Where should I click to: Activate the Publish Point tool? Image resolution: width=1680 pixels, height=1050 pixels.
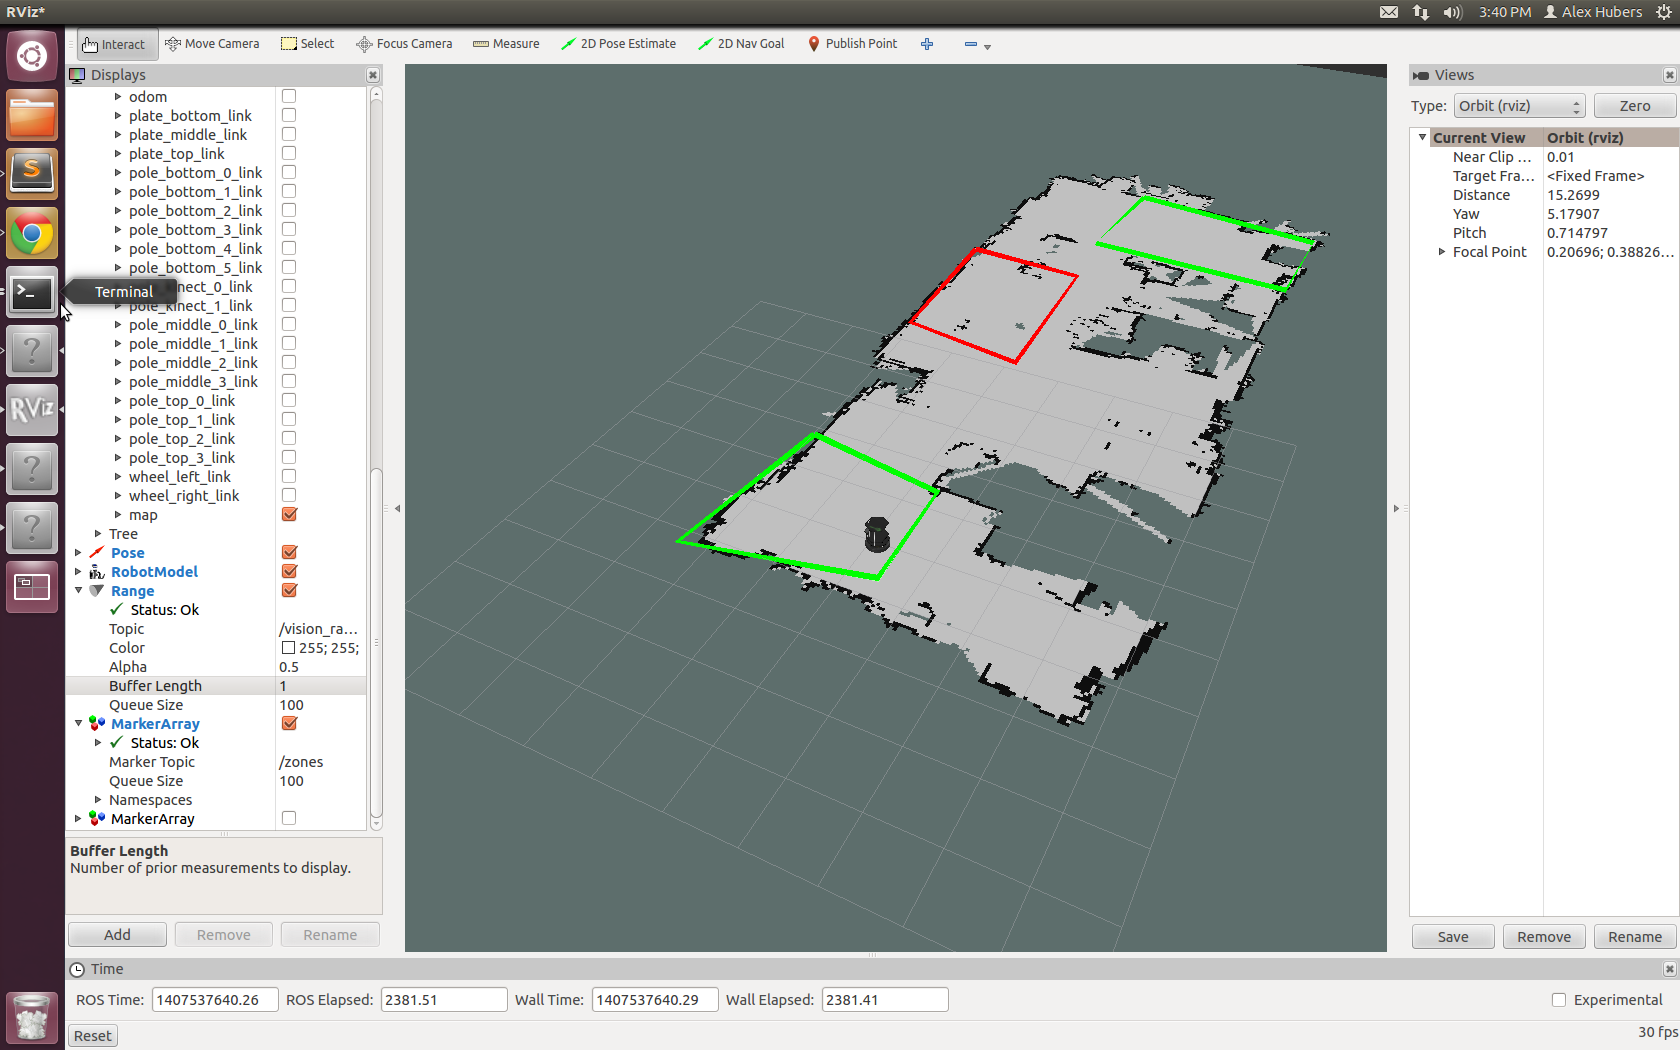(851, 43)
